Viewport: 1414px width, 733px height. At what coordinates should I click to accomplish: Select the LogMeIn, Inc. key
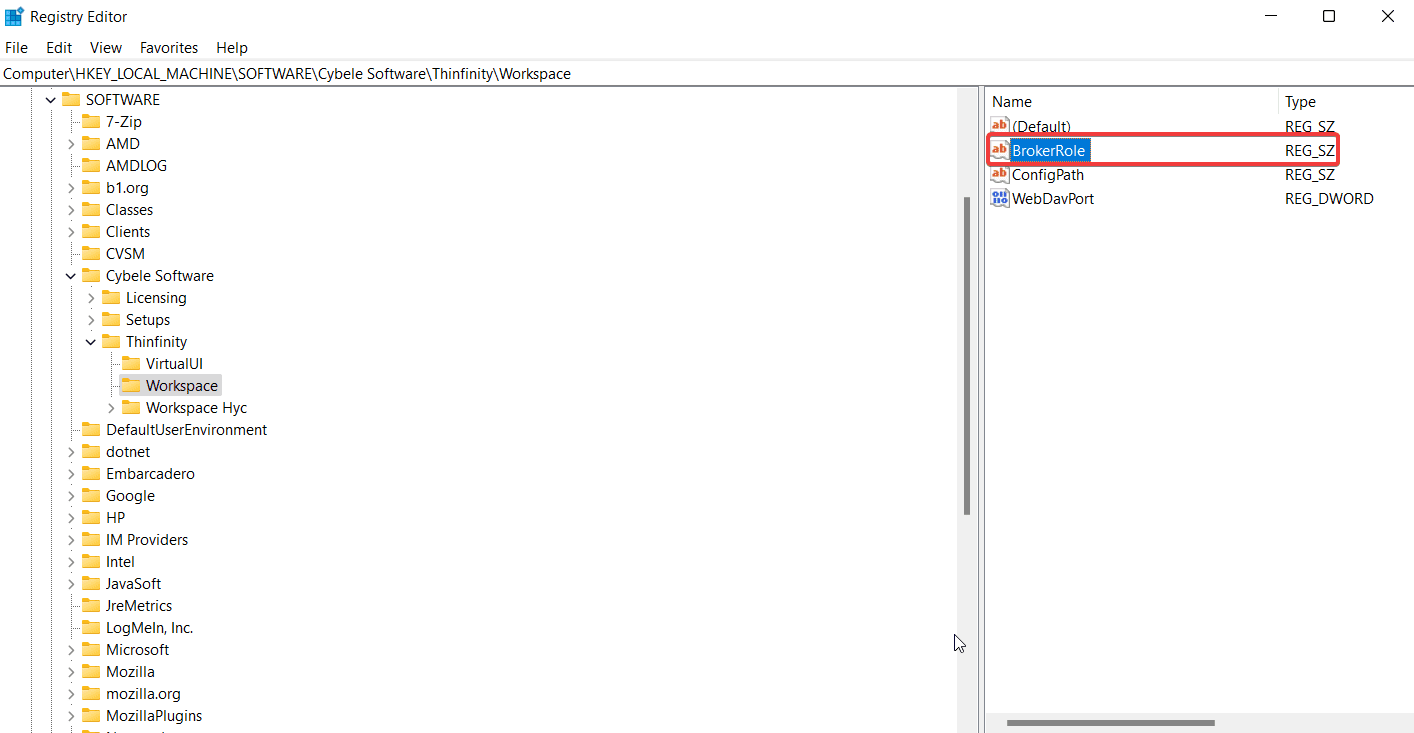(x=150, y=628)
